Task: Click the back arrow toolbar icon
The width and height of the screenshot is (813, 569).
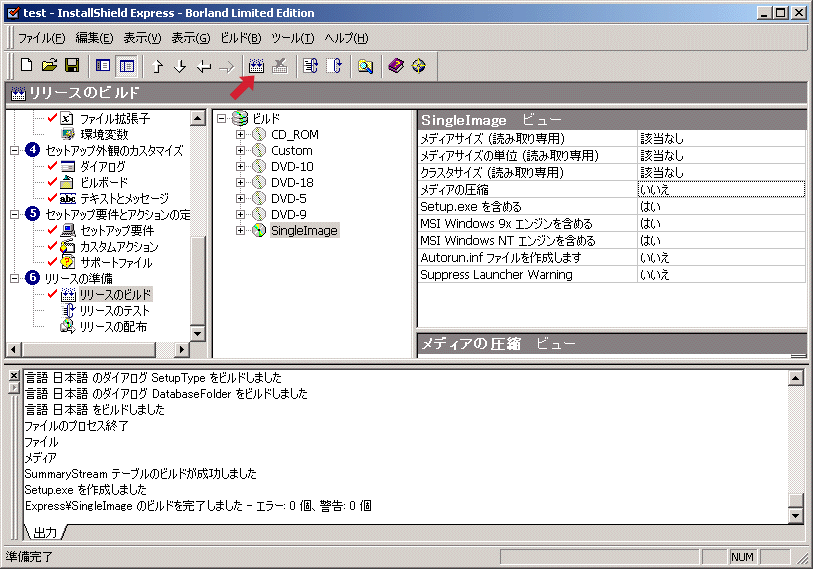Action: tap(204, 66)
